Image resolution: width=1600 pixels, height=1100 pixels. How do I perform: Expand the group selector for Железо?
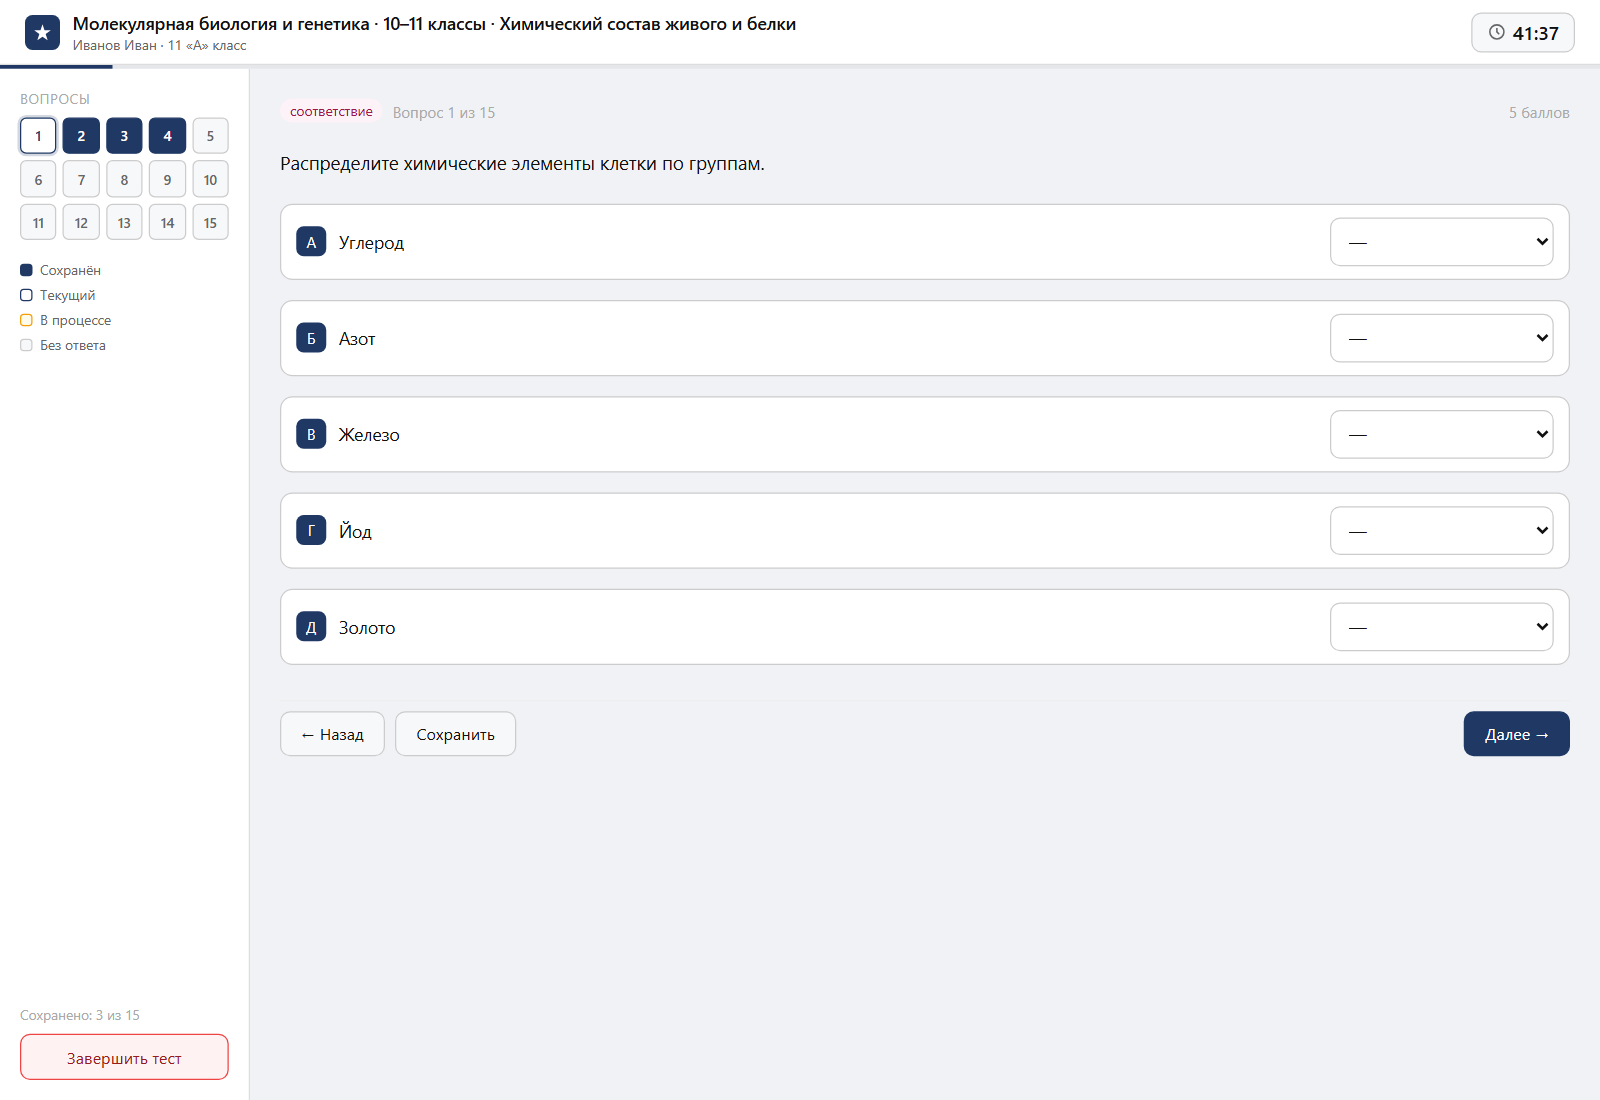pos(1441,434)
